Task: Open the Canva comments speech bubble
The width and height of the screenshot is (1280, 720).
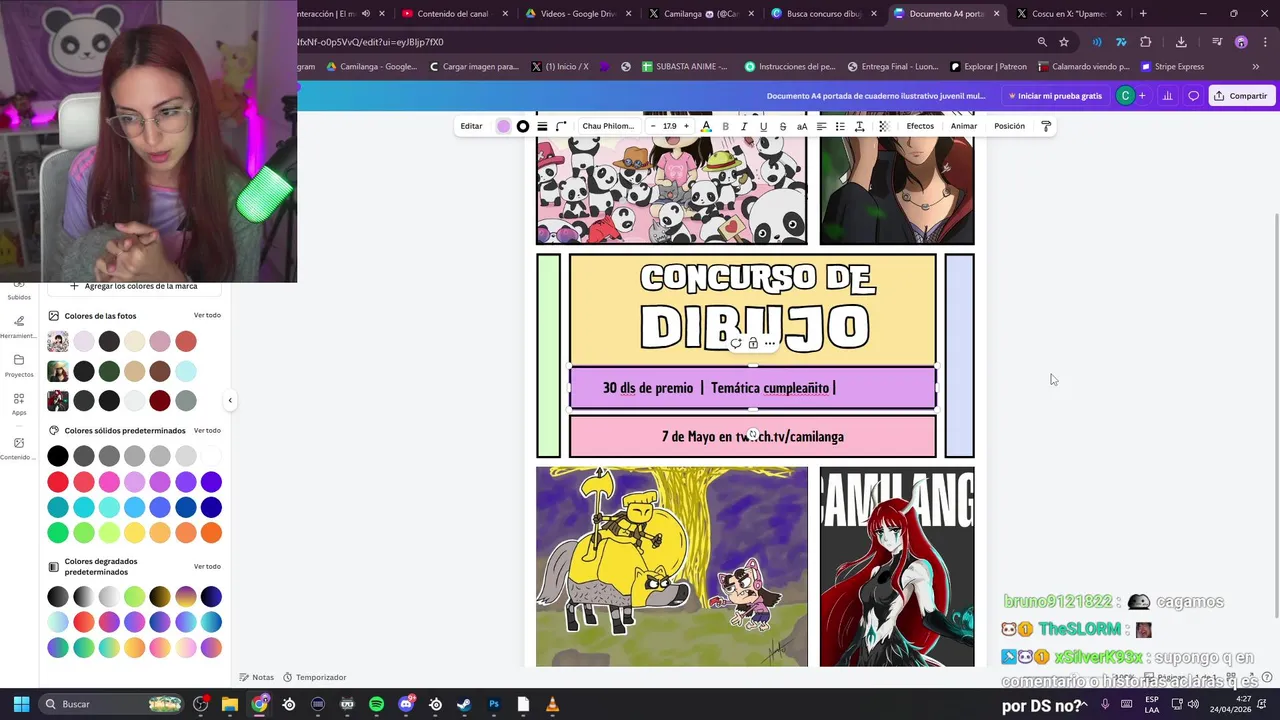Action: click(1193, 96)
